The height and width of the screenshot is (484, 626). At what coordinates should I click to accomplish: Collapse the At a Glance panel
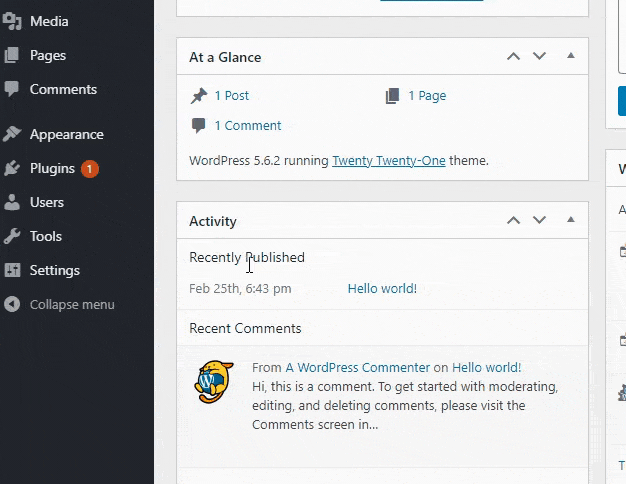(x=571, y=56)
